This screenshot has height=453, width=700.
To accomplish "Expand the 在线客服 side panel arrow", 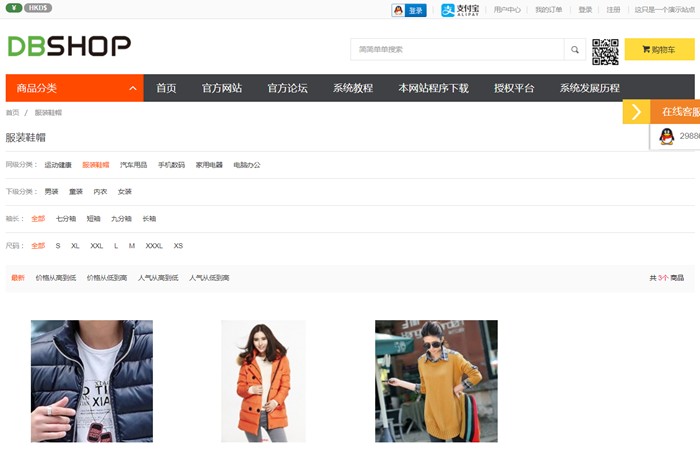I will pyautogui.click(x=636, y=112).
